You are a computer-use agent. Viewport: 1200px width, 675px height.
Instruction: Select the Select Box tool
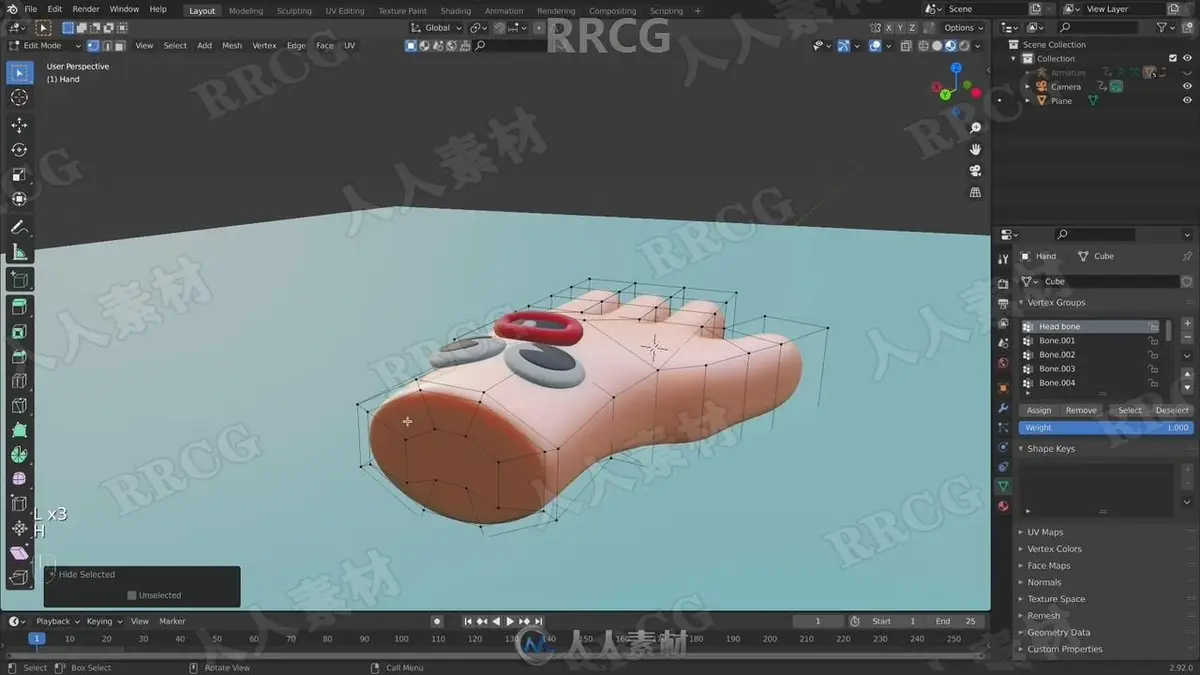19,73
